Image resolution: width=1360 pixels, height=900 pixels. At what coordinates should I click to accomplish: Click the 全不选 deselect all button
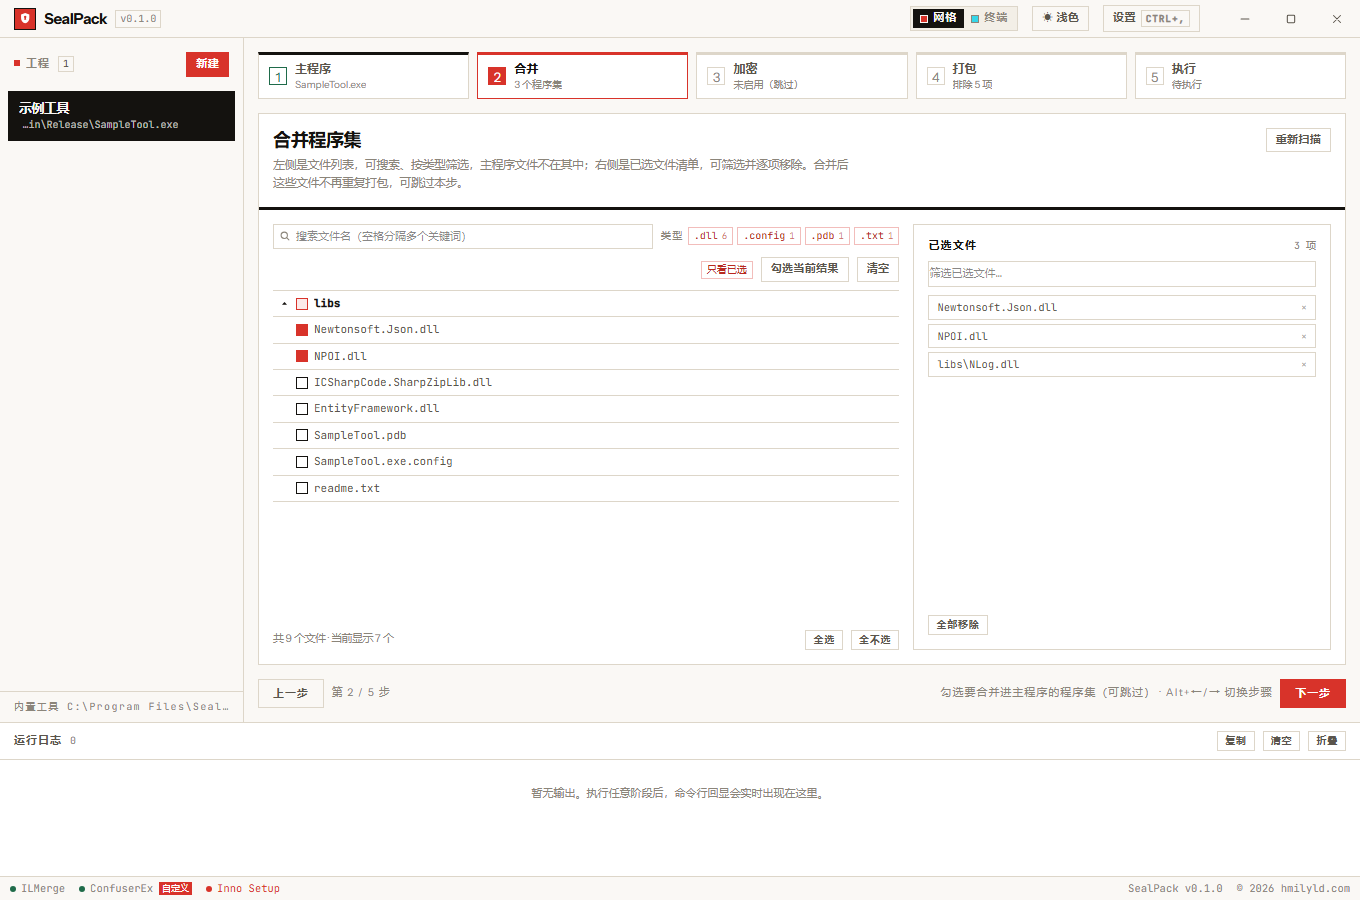(x=875, y=640)
